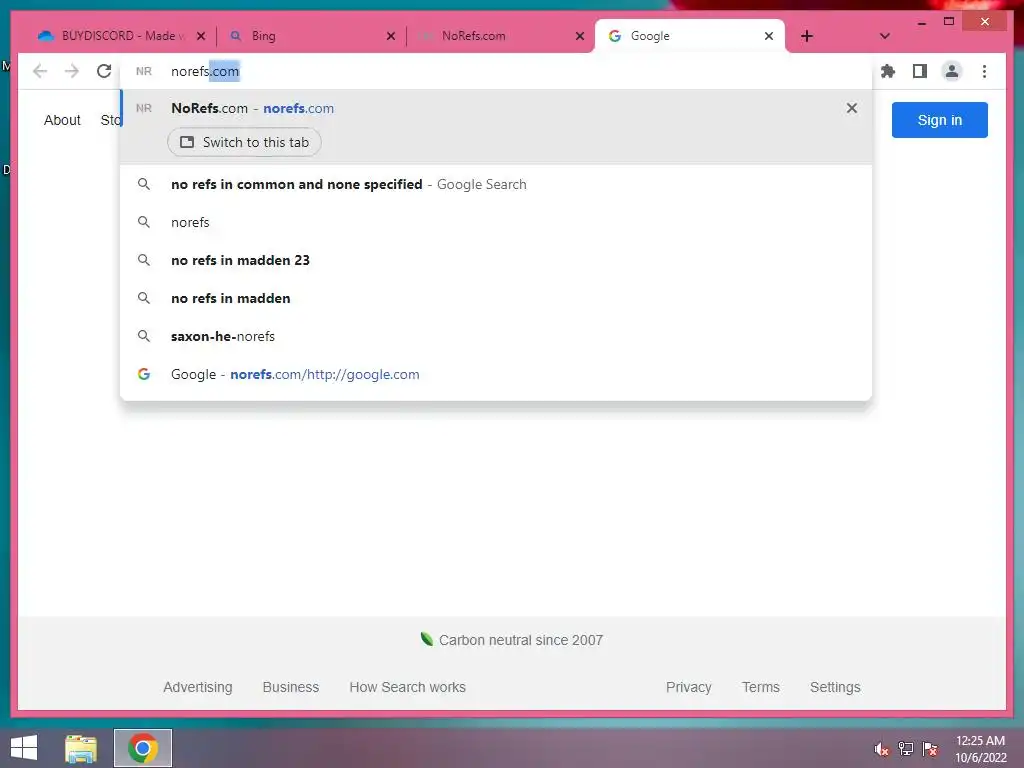The height and width of the screenshot is (768, 1024).
Task: Open the Privacy footer link
Action: coord(688,687)
